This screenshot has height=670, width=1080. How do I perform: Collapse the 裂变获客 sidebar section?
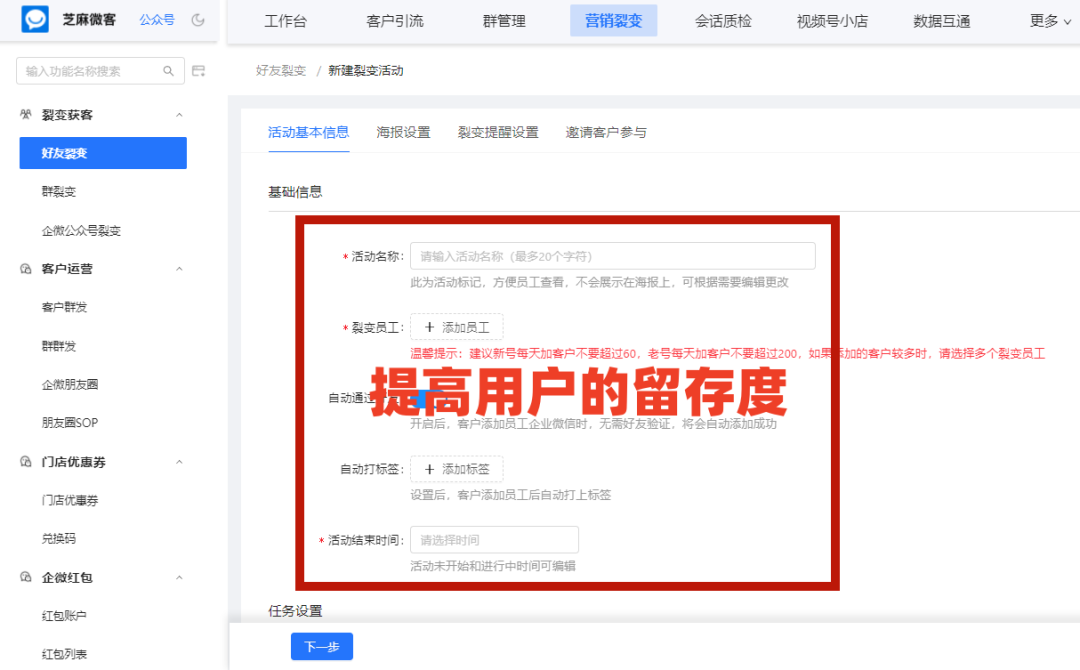(179, 114)
